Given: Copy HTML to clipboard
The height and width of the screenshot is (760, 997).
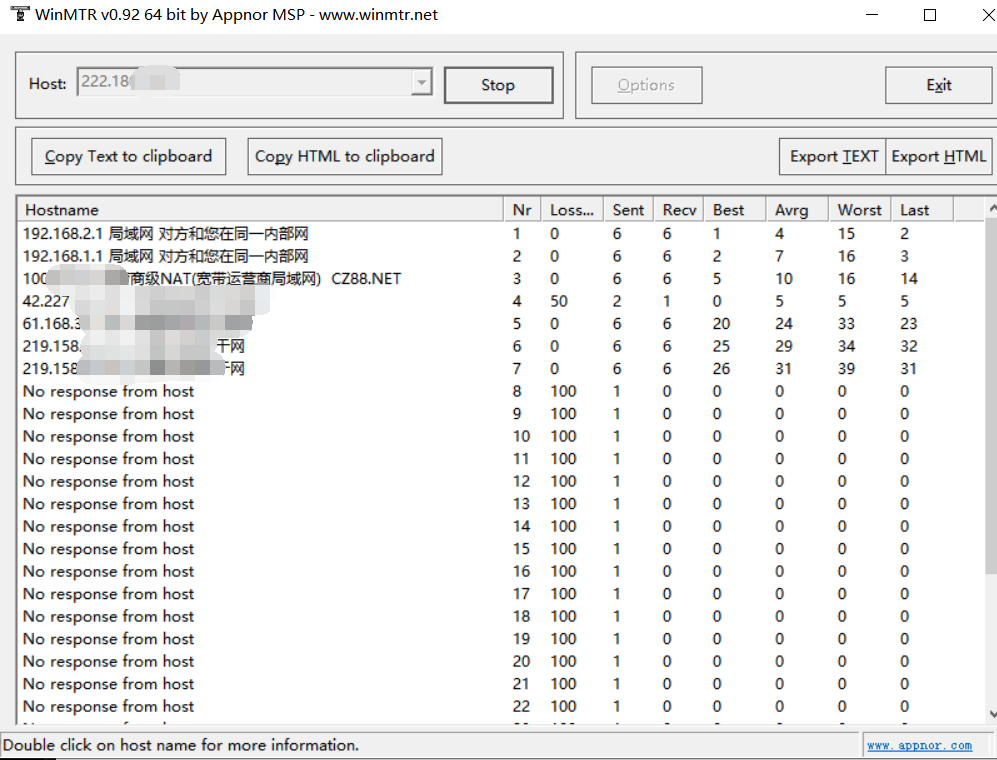Looking at the screenshot, I should pyautogui.click(x=344, y=156).
